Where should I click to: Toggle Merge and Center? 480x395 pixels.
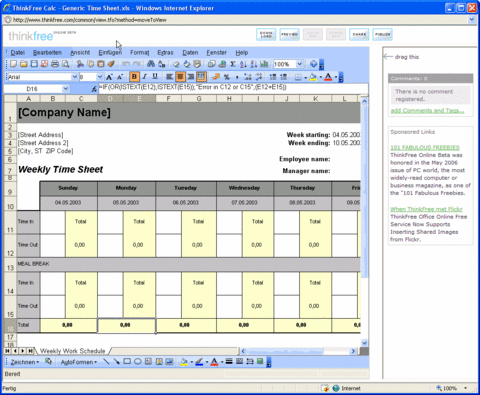(x=201, y=77)
